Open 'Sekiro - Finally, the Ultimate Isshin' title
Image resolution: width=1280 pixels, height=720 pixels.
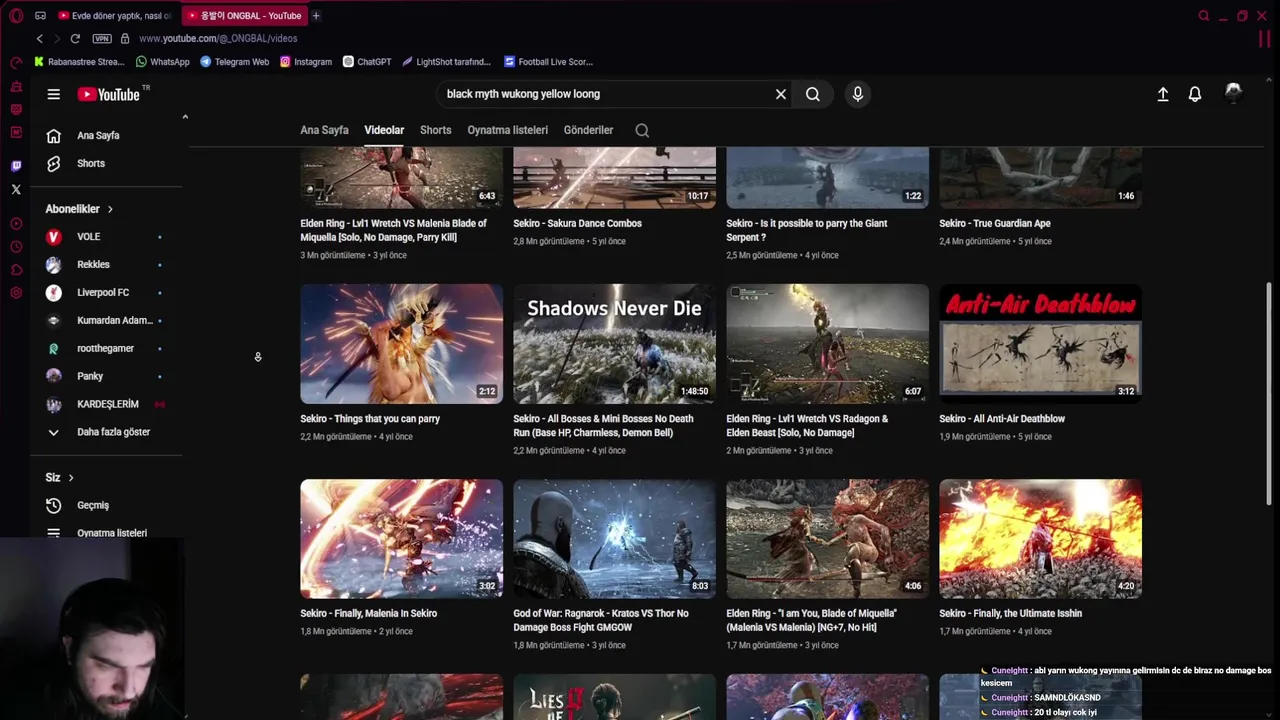(x=1010, y=613)
